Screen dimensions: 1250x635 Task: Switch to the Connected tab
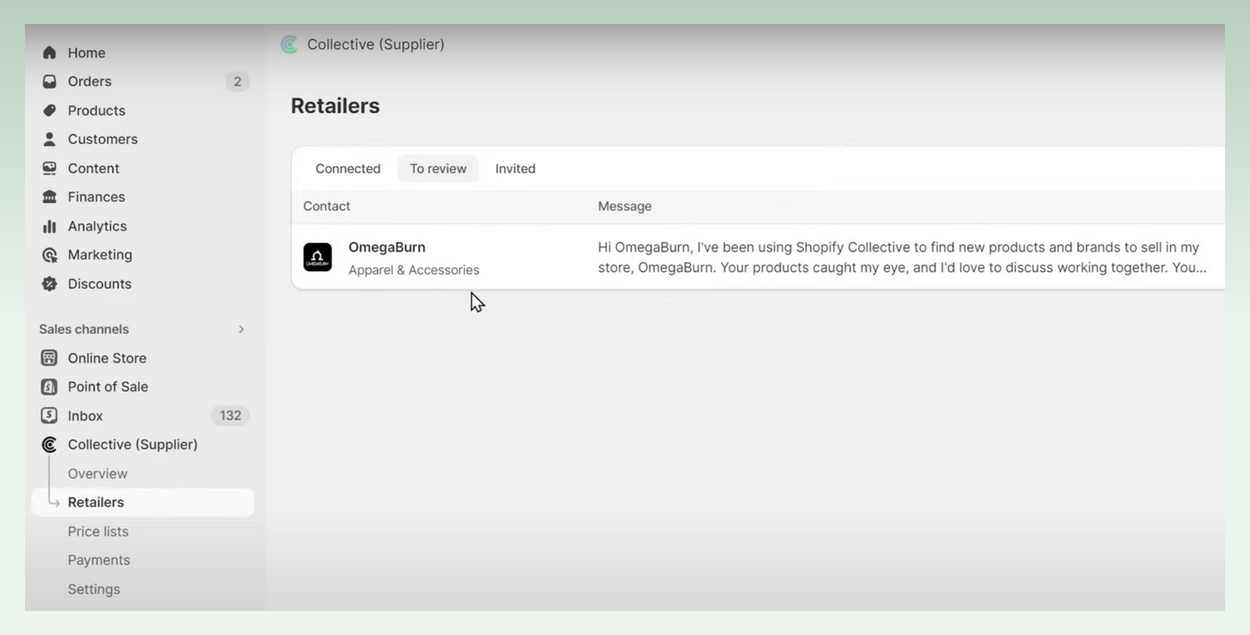347,168
